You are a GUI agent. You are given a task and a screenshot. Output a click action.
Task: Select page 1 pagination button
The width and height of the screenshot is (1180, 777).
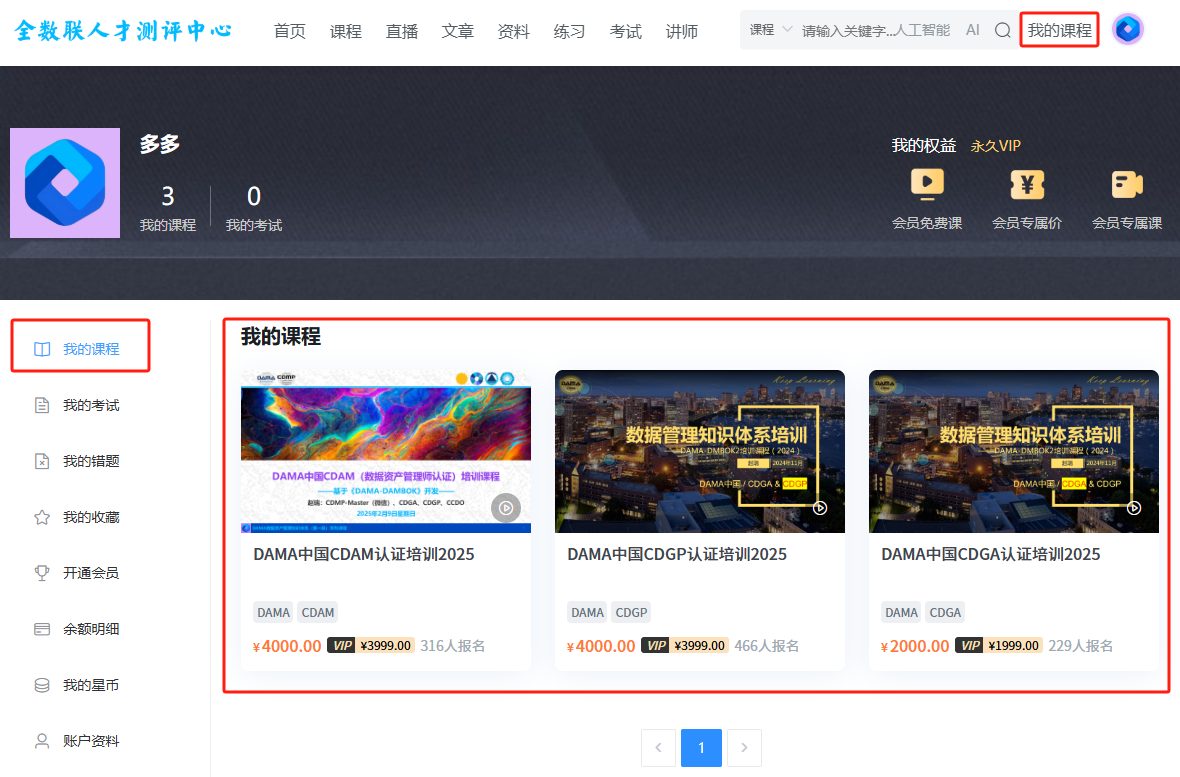pos(701,748)
